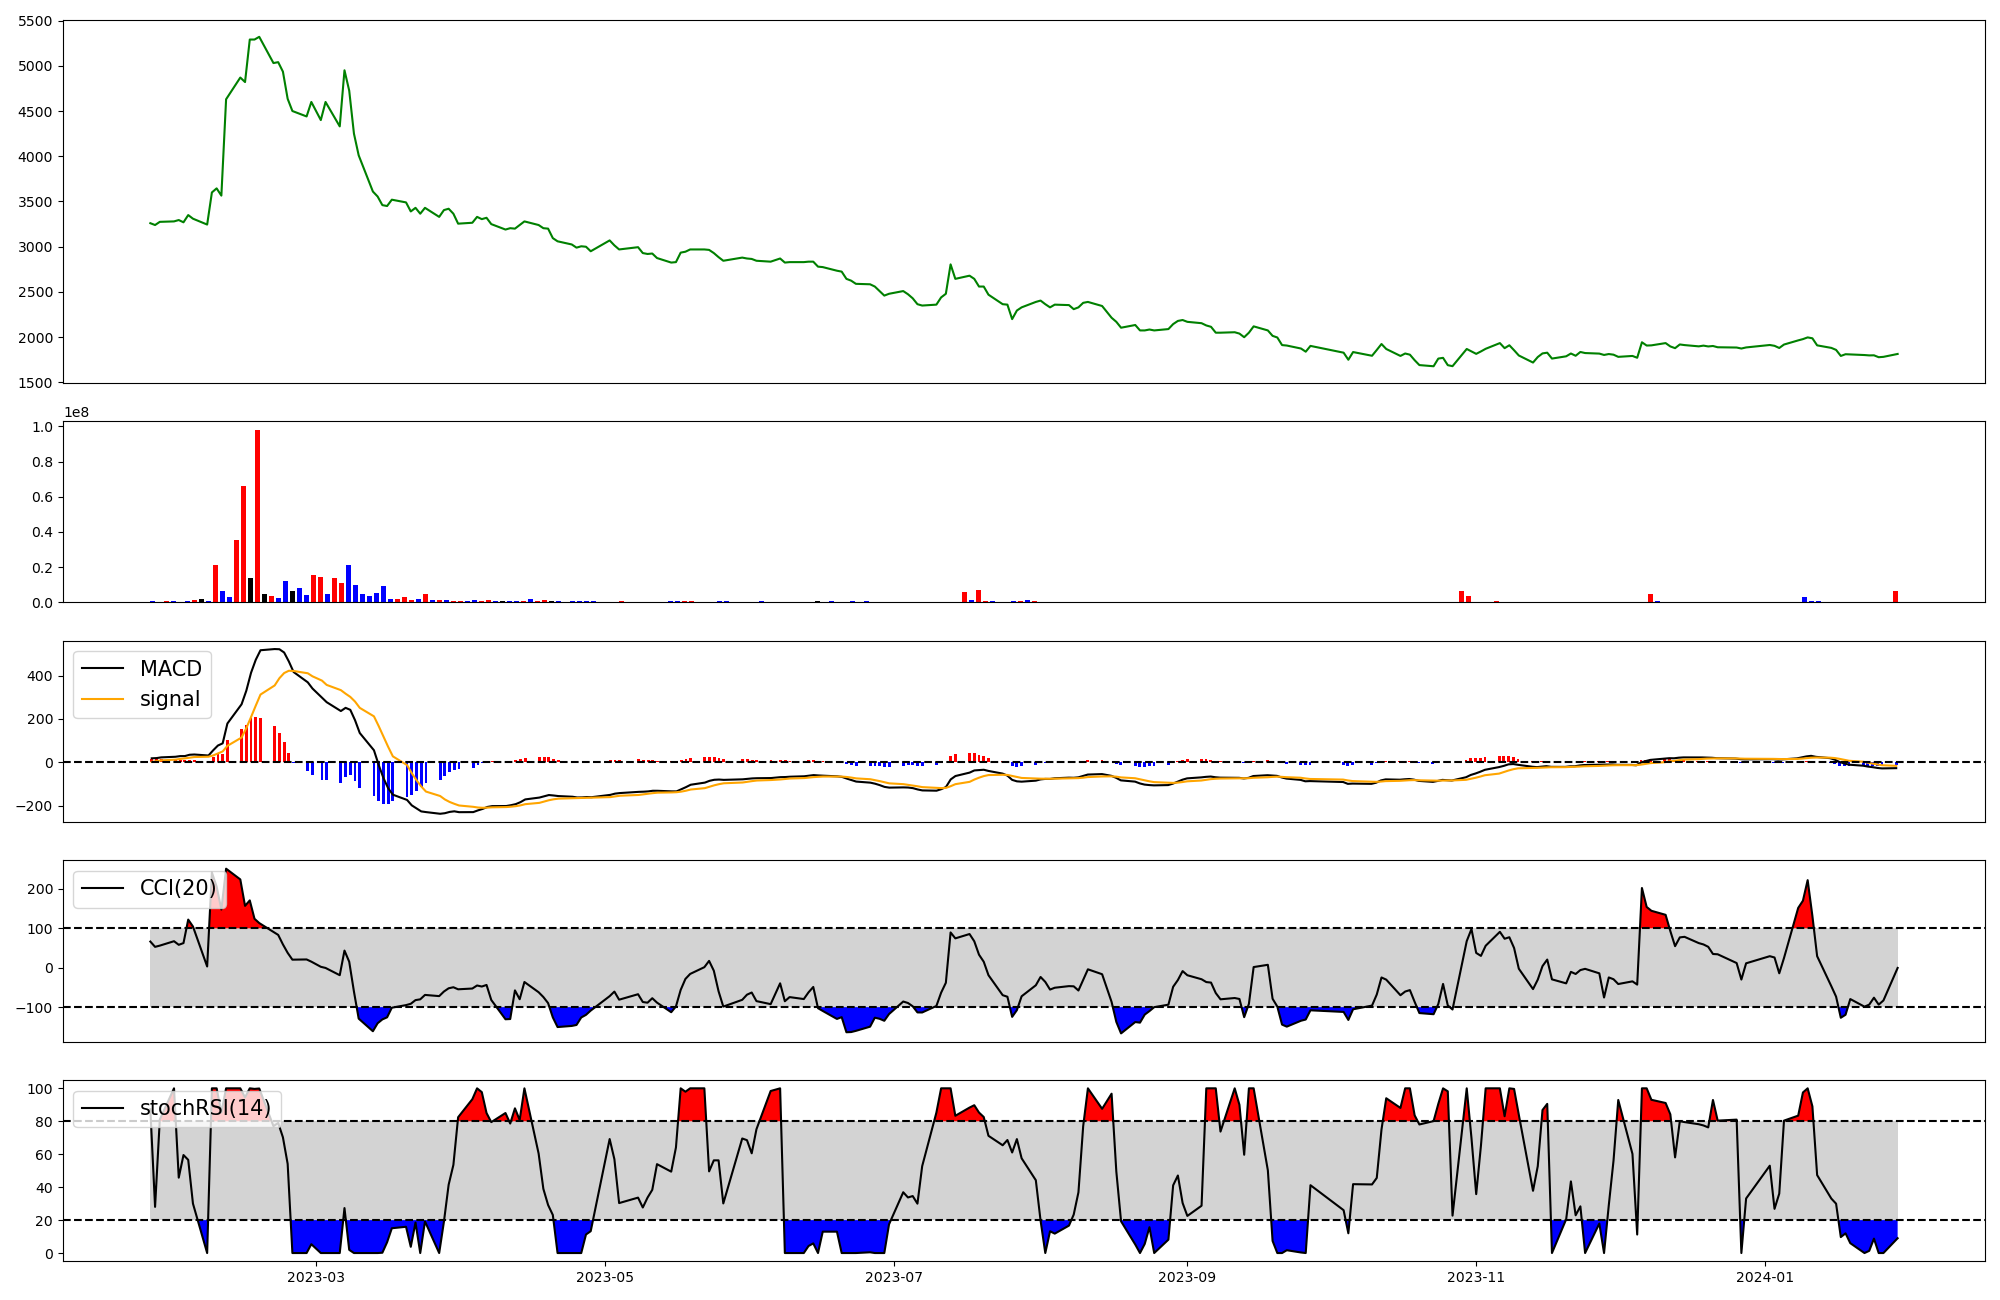The width and height of the screenshot is (2000, 1300).
Task: Click the 1e8 volume scale label
Action: 76,413
